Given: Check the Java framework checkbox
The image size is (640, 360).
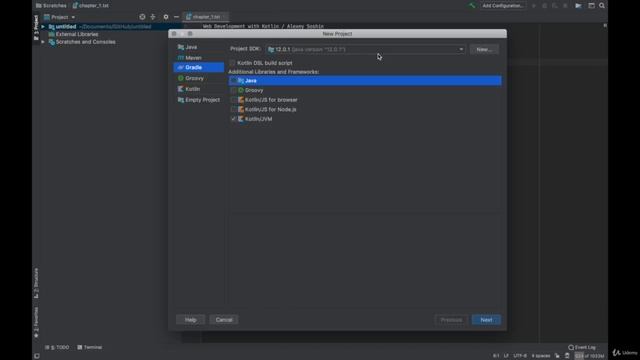Looking at the screenshot, I should click(x=233, y=81).
